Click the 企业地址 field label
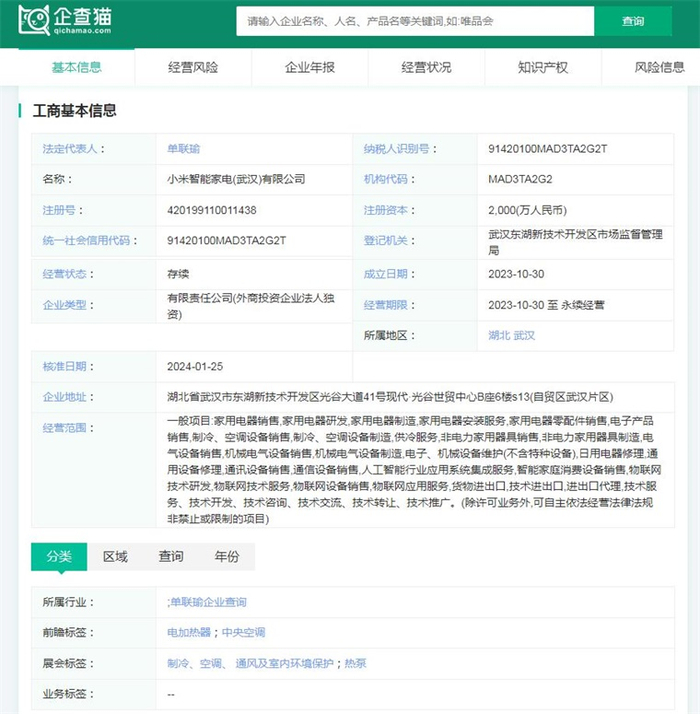The width and height of the screenshot is (700, 714). click(64, 397)
